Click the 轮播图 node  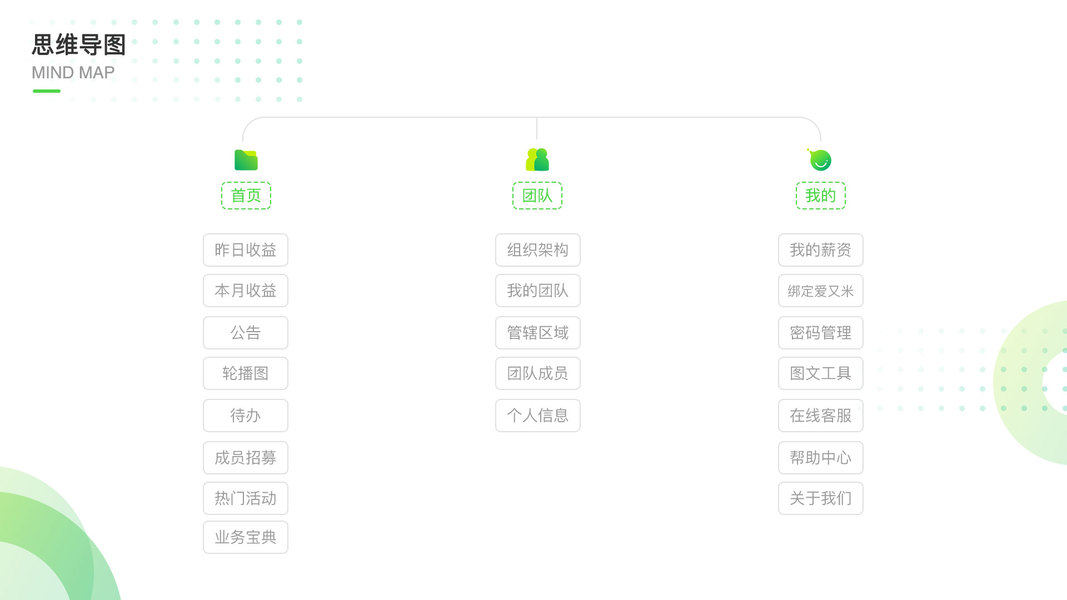246,373
